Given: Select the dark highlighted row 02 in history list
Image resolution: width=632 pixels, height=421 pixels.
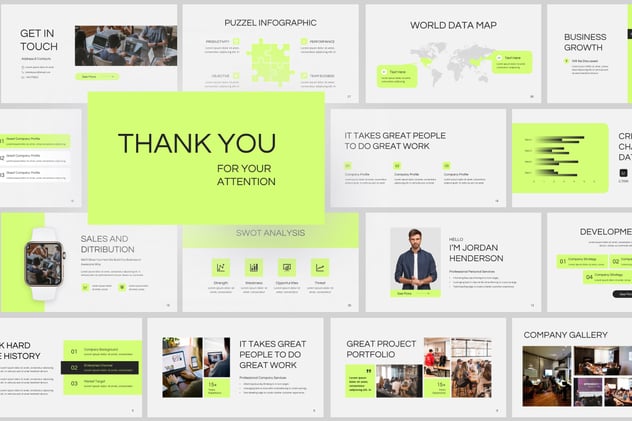Looking at the screenshot, I should 101,367.
